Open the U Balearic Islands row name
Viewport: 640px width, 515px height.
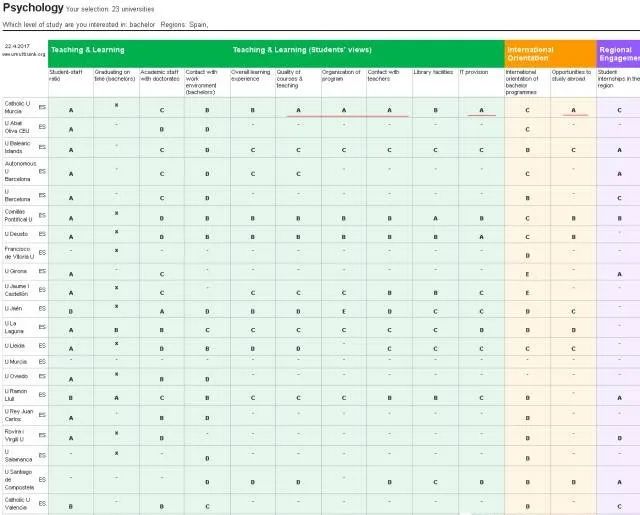[17, 147]
